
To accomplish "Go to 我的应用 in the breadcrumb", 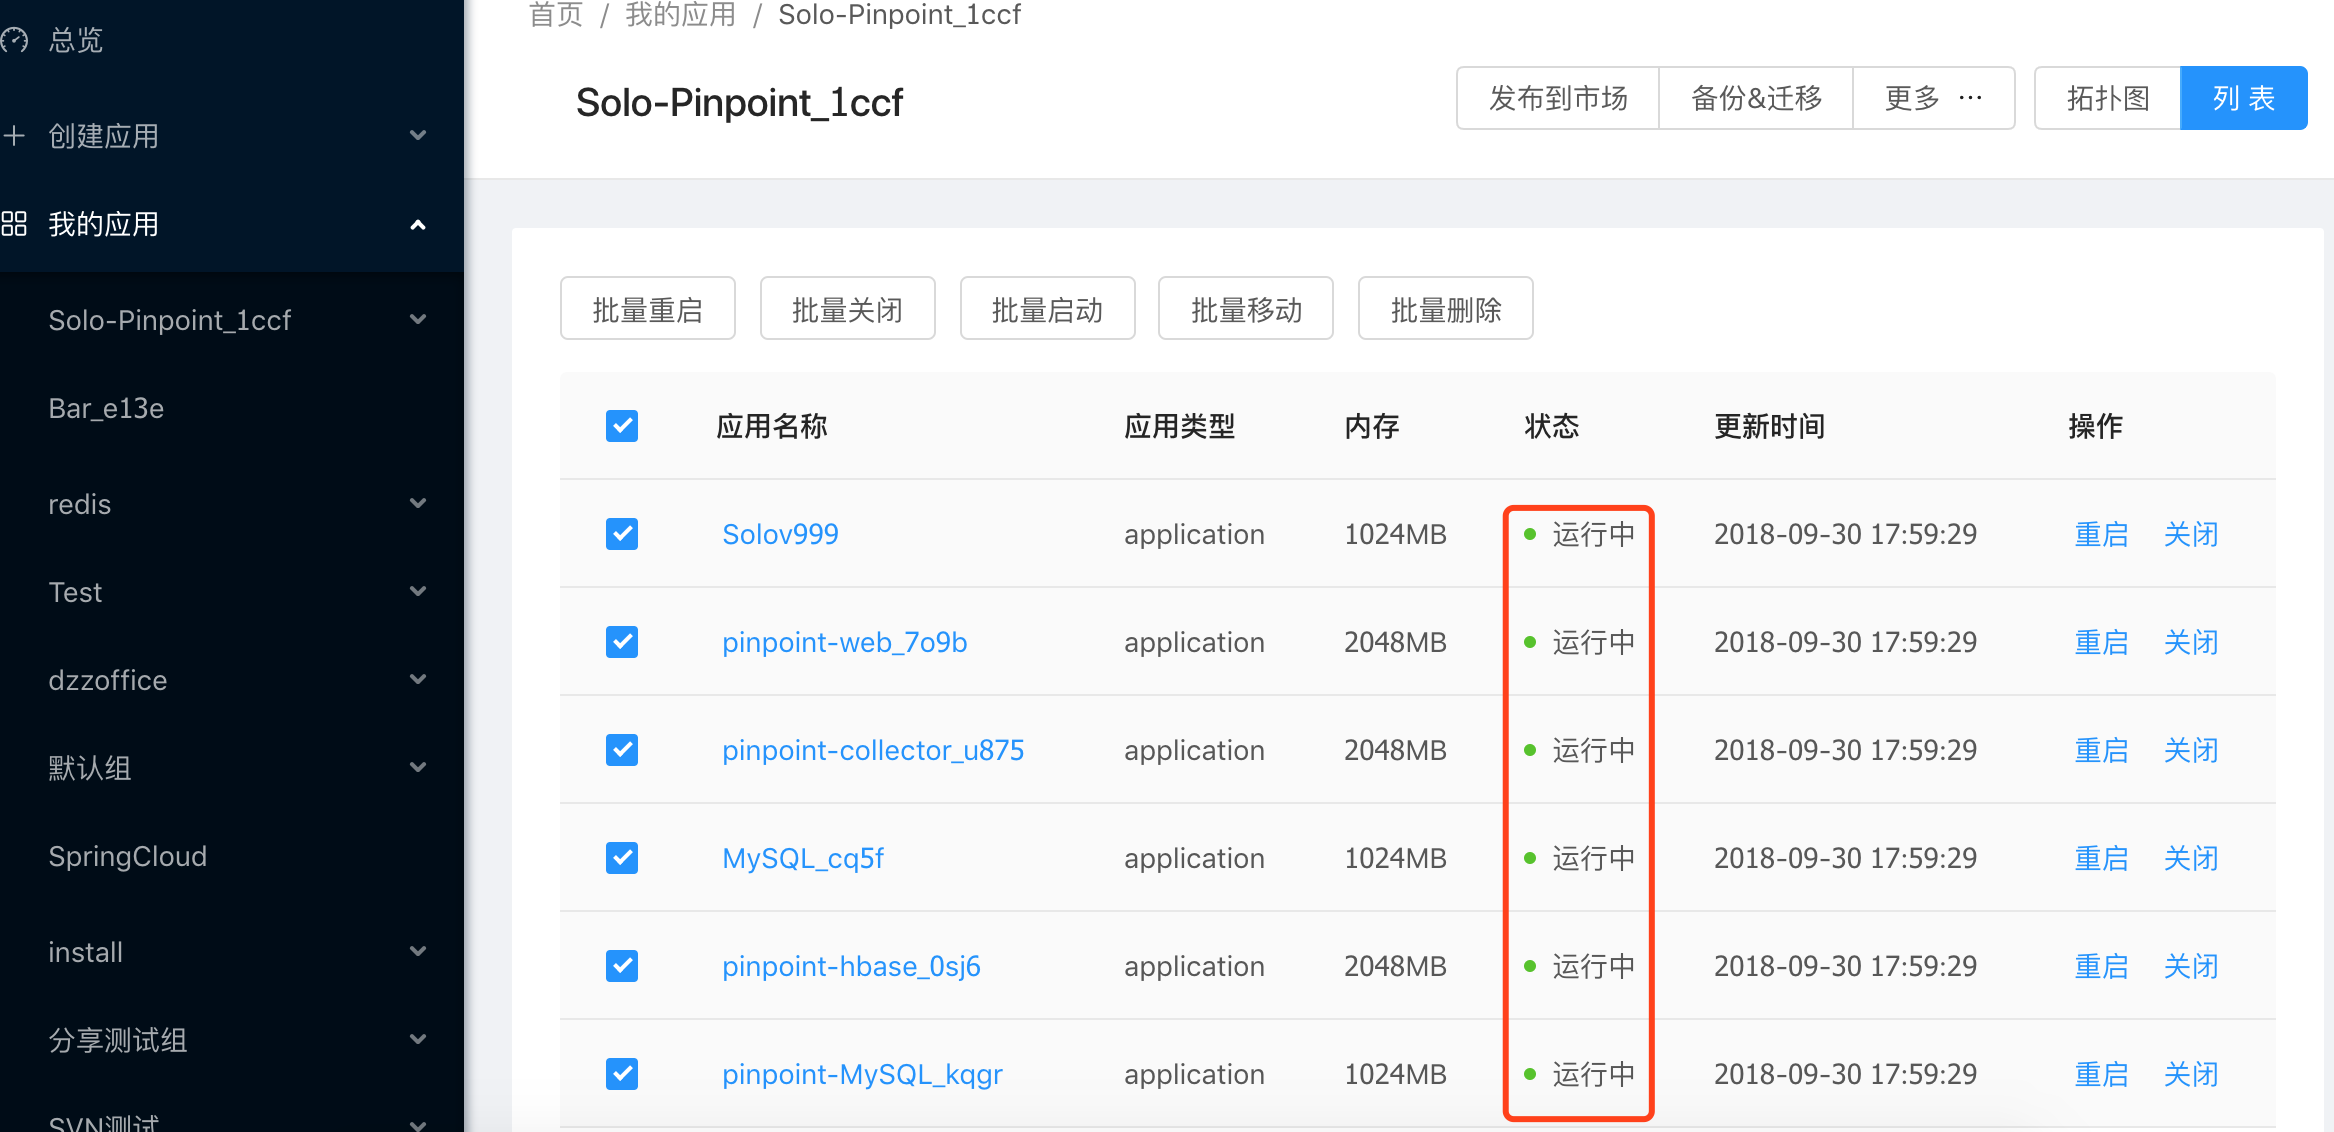I will (x=681, y=14).
